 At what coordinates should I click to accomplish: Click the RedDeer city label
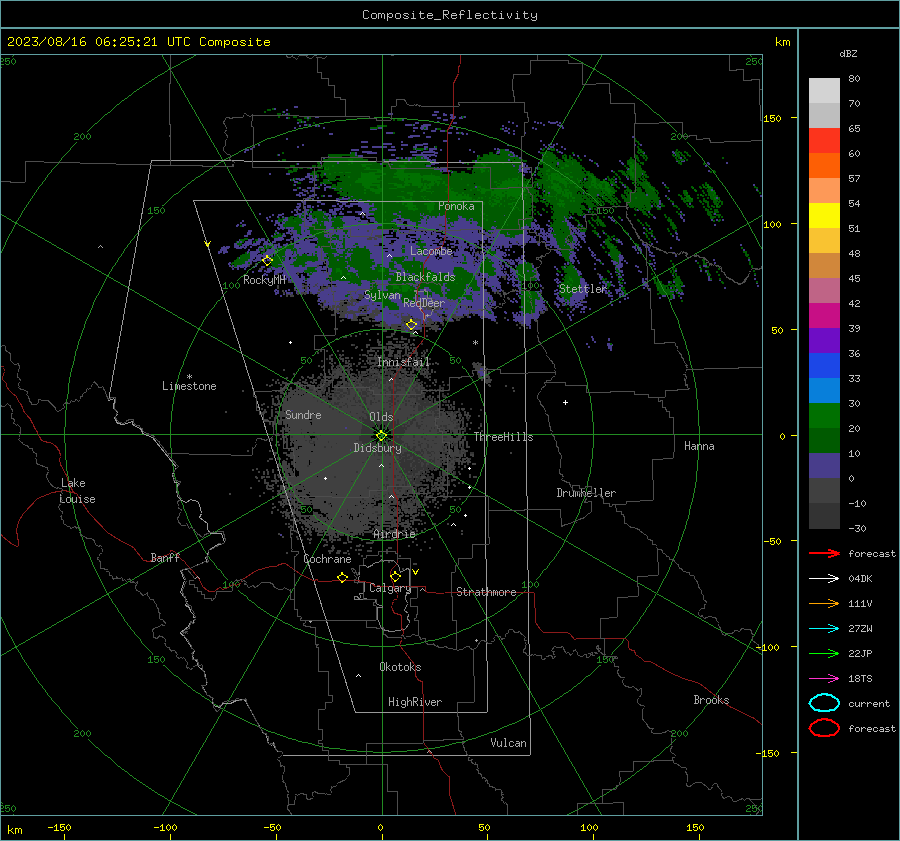(x=424, y=303)
